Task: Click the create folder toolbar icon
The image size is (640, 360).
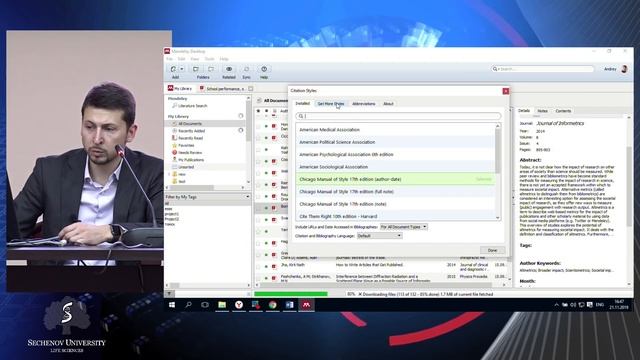Action: pyautogui.click(x=196, y=69)
